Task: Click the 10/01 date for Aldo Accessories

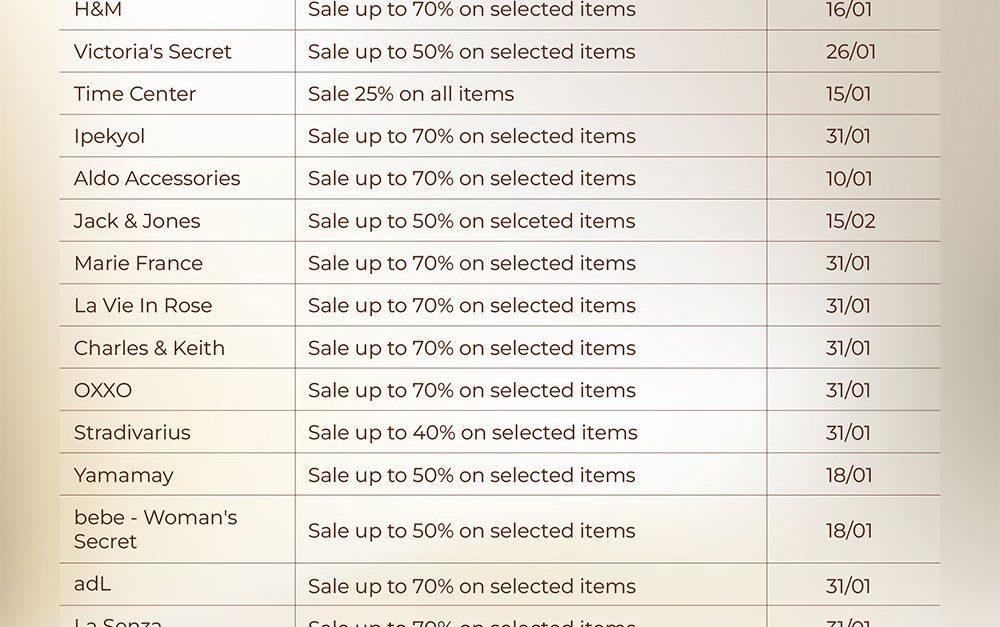Action: click(848, 179)
